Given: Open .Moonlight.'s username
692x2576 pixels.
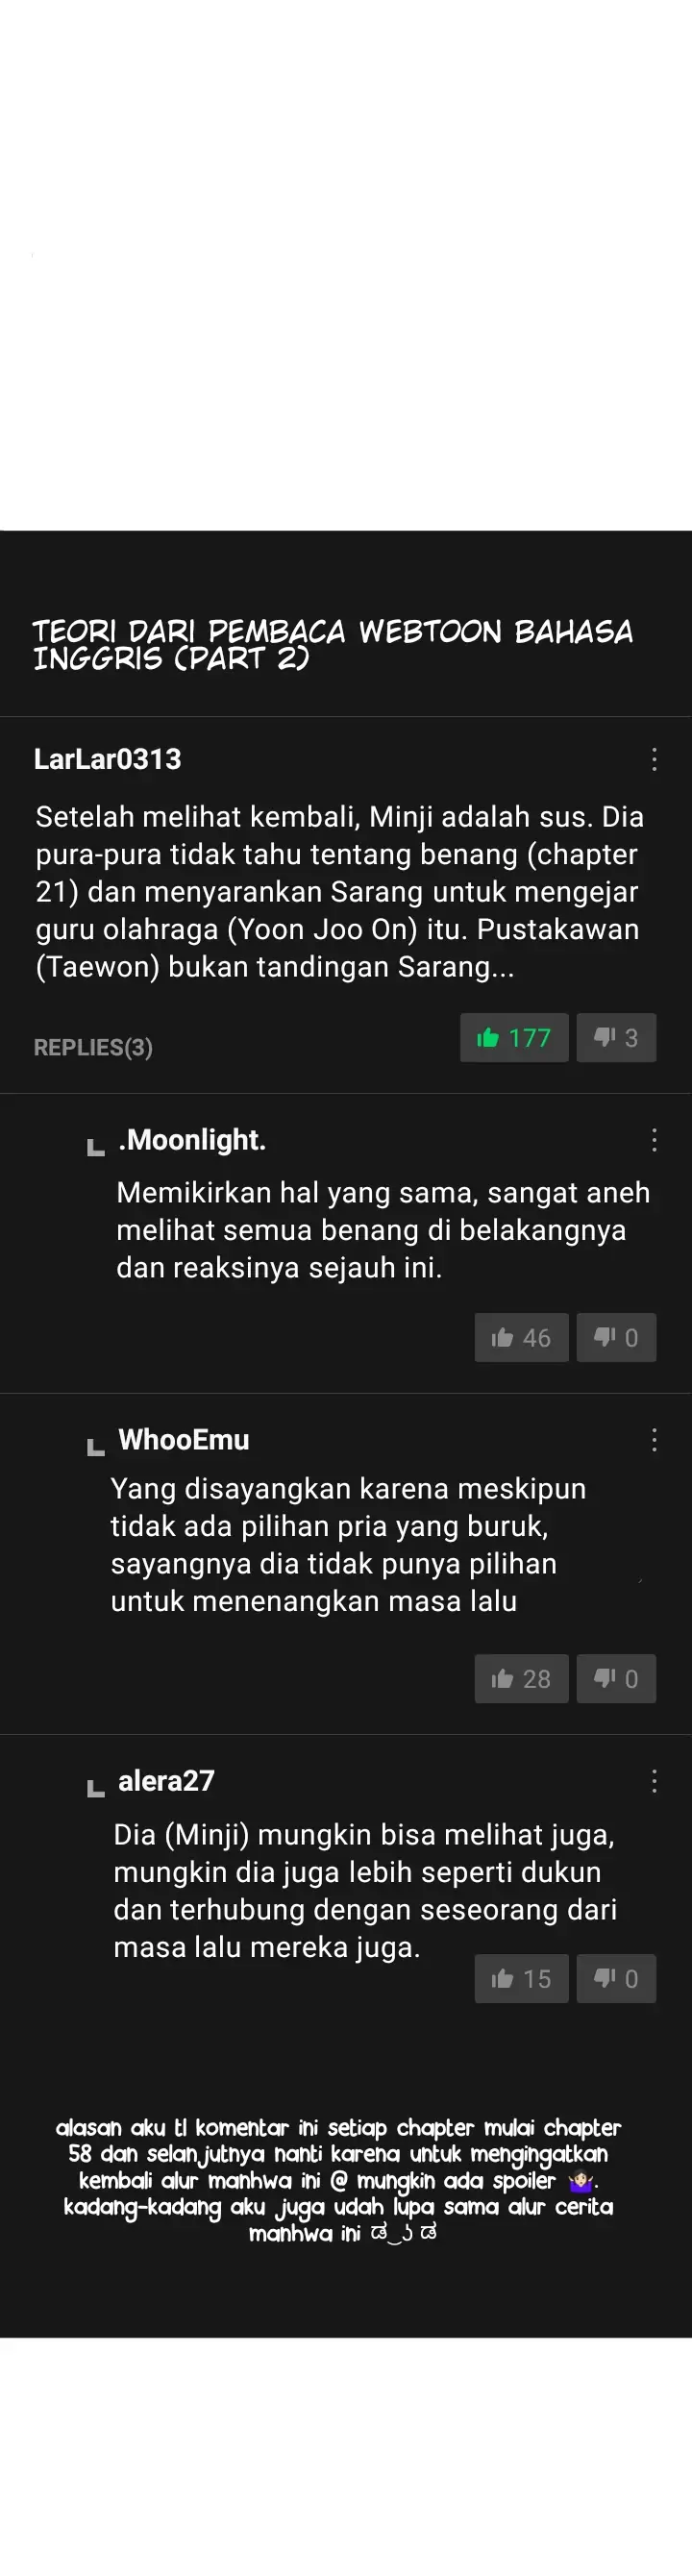Looking at the screenshot, I should (x=192, y=1140).
